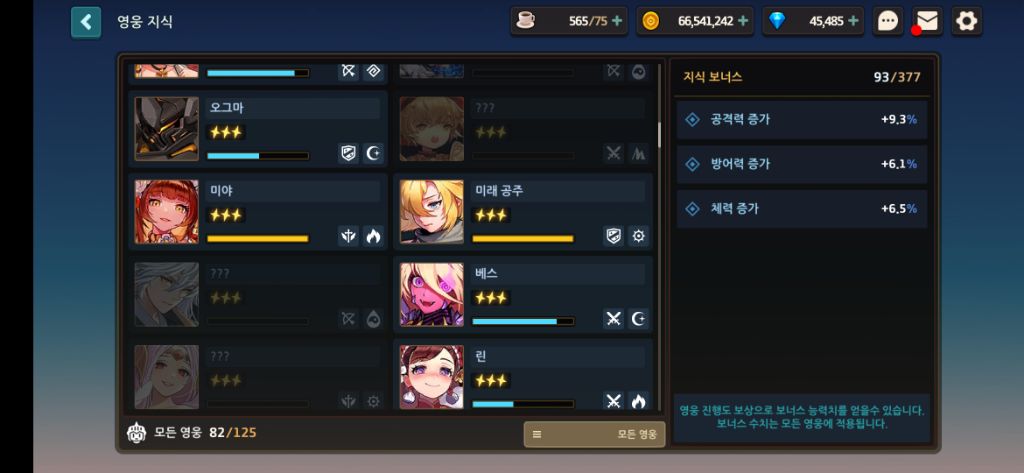Viewport: 1024px width, 473px height.
Task: Tap the gold coin currency icon
Action: point(650,21)
